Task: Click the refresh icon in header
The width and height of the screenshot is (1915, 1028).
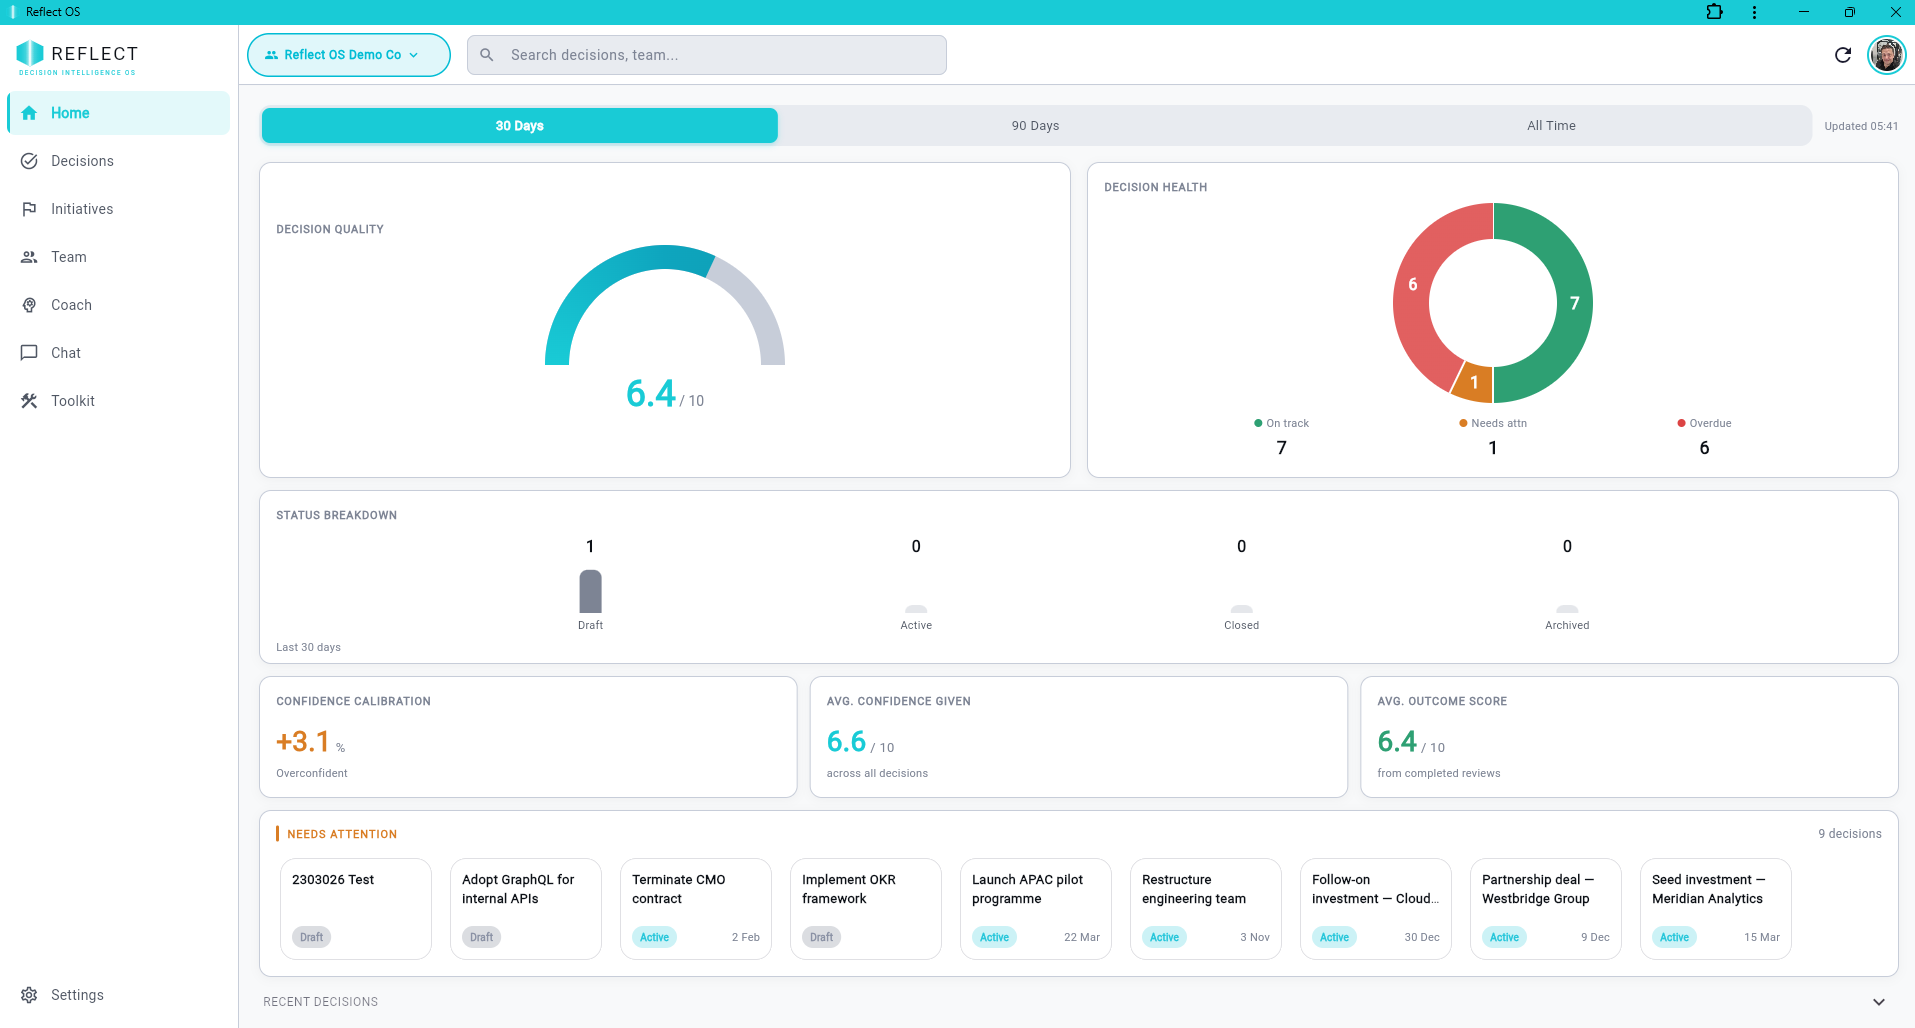Action: tap(1843, 55)
